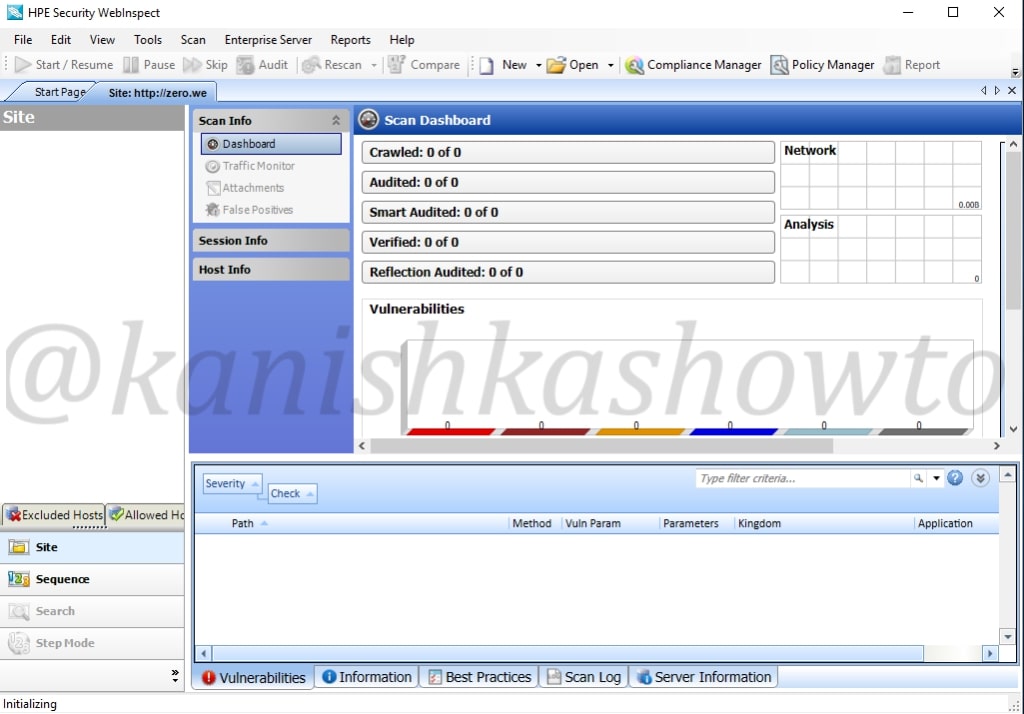Open the Edit menu
This screenshot has width=1024, height=714.
tap(61, 40)
